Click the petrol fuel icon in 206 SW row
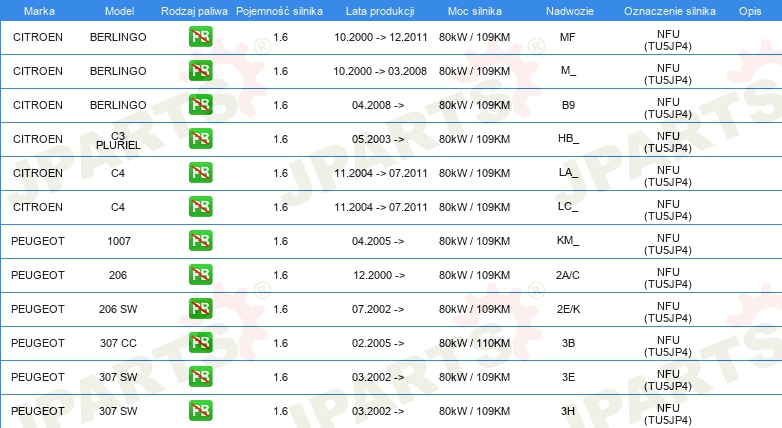Viewport: 782px width, 428px height. coord(200,308)
